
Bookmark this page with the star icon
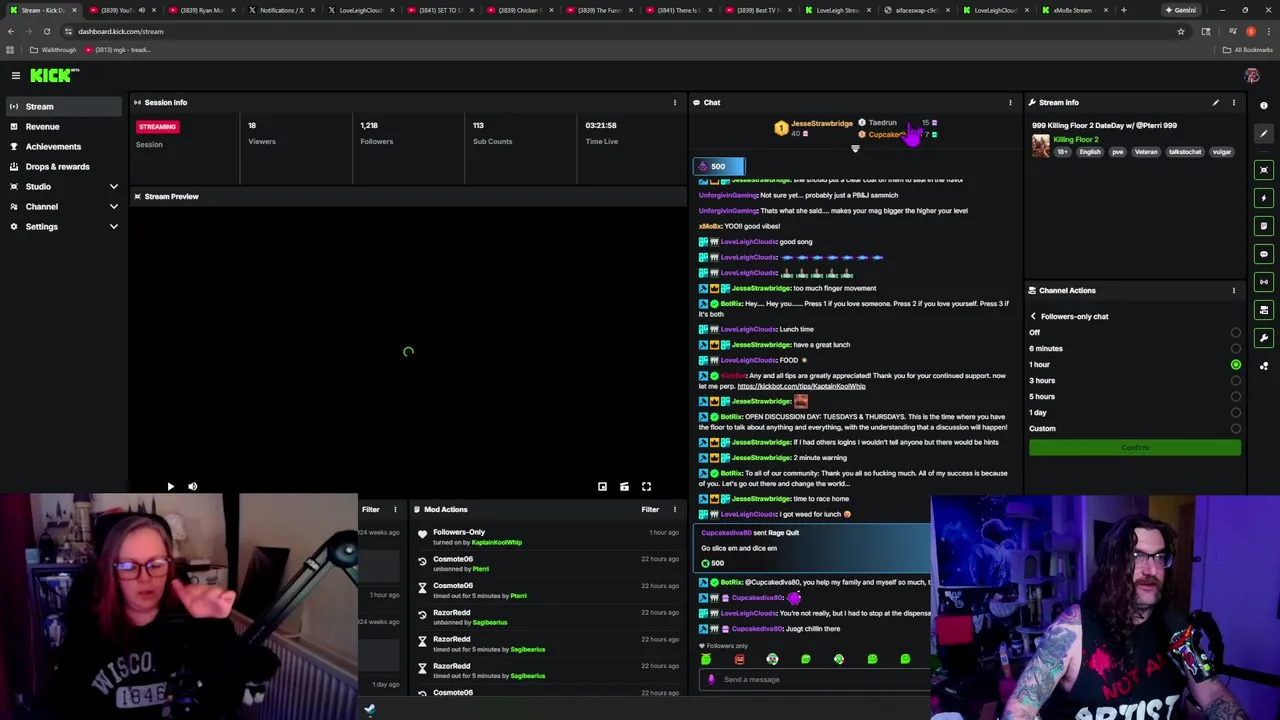(1181, 31)
